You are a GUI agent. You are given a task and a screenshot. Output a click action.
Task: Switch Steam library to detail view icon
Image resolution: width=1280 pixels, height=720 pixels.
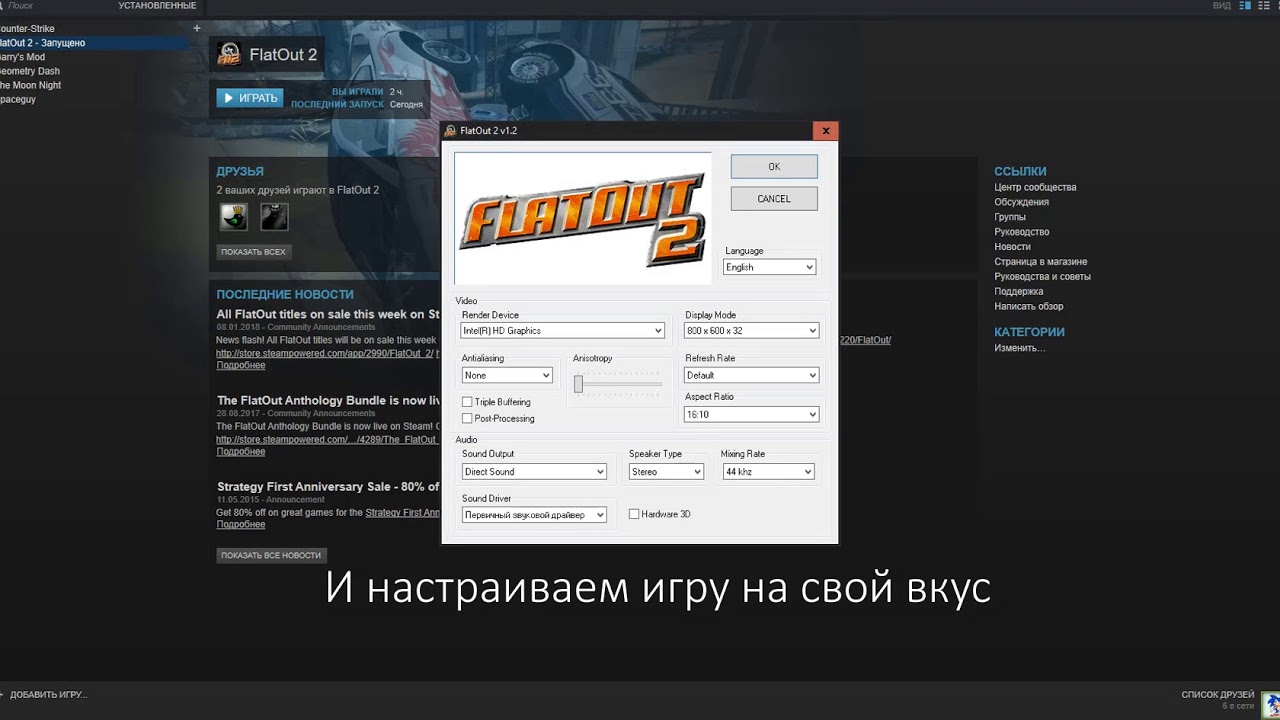pos(1245,6)
